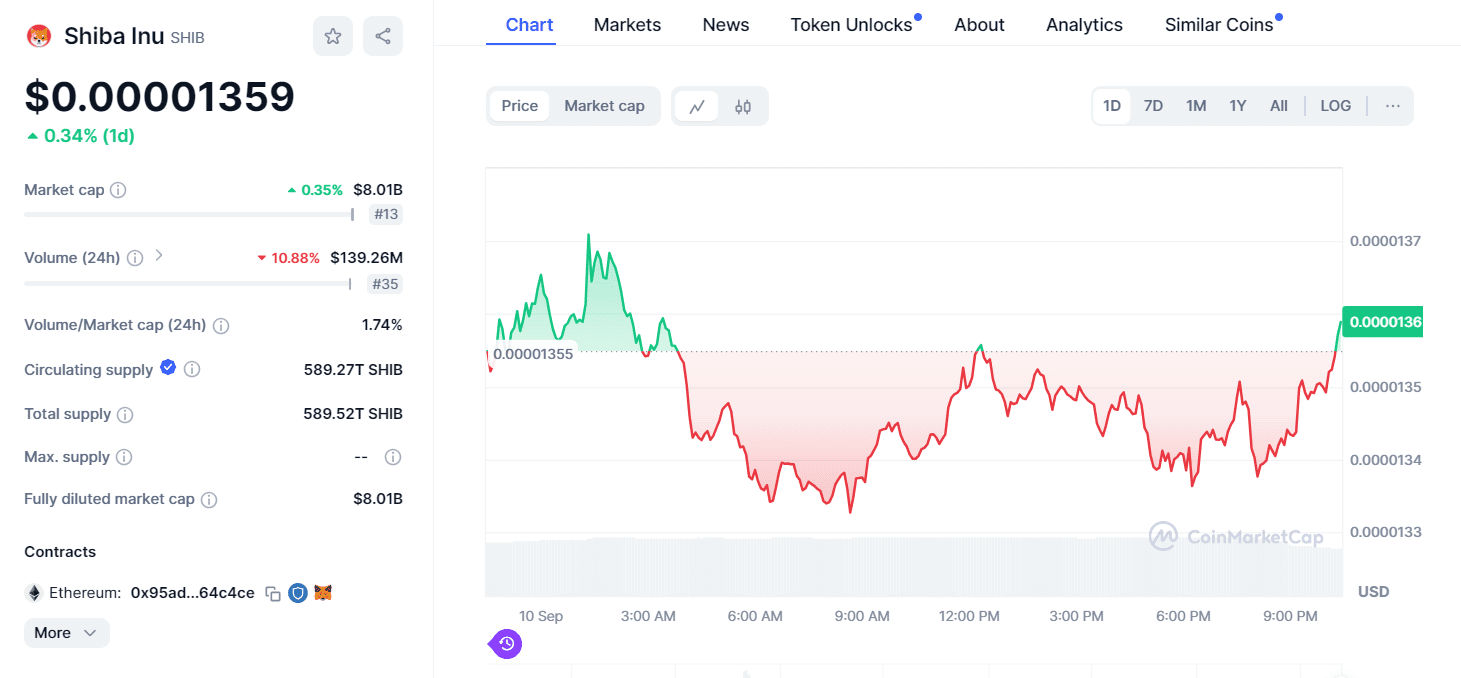This screenshot has height=678, width=1461.
Task: Open the blue audit shield icon
Action: 297,593
